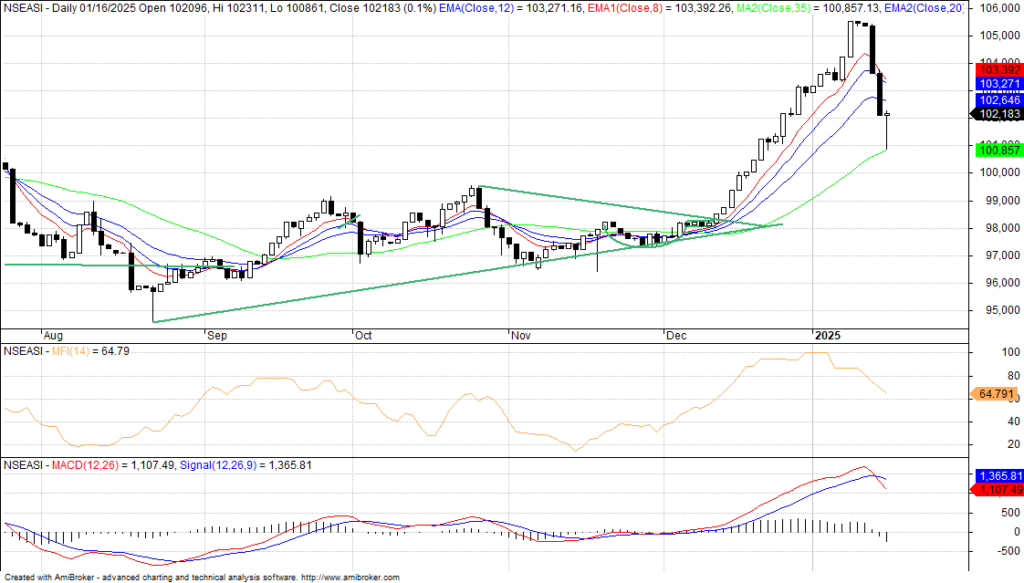The image size is (1024, 583).
Task: Click the 106,000 level on price axis
Action: (x=994, y=8)
